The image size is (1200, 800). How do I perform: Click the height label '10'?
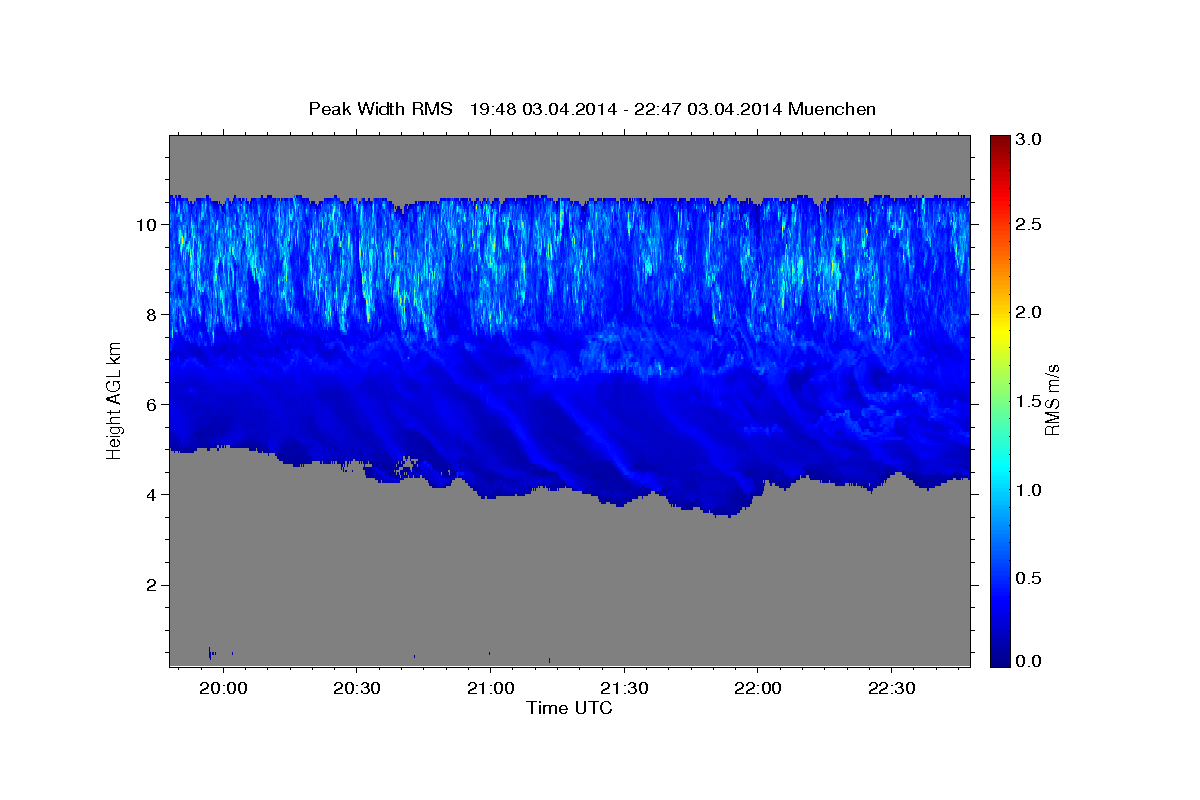coord(147,225)
